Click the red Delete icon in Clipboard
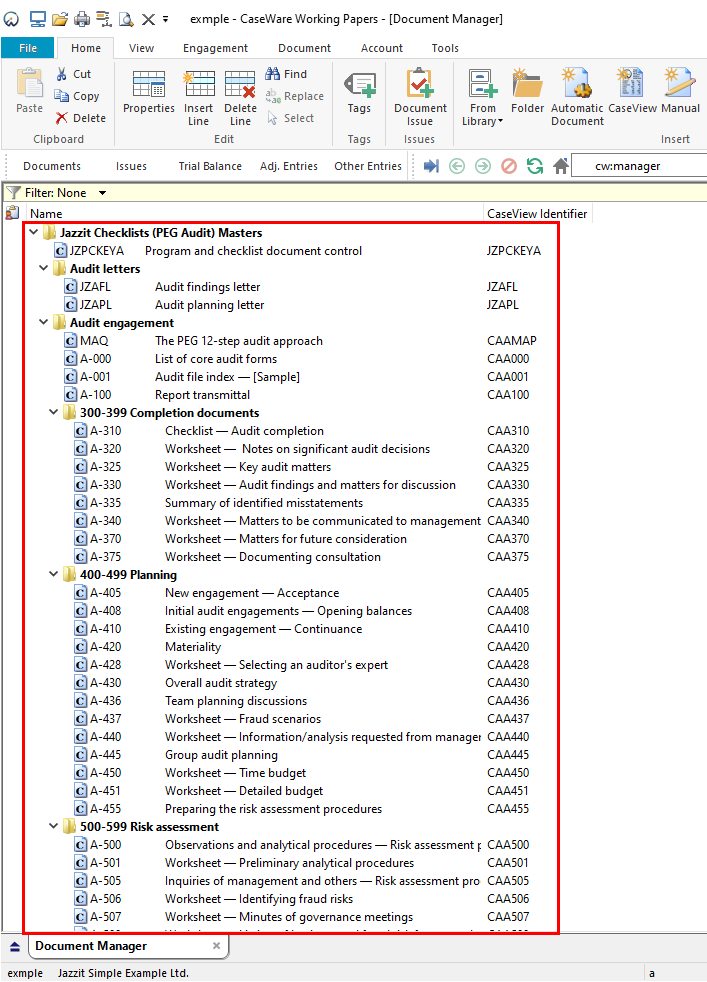 61,118
